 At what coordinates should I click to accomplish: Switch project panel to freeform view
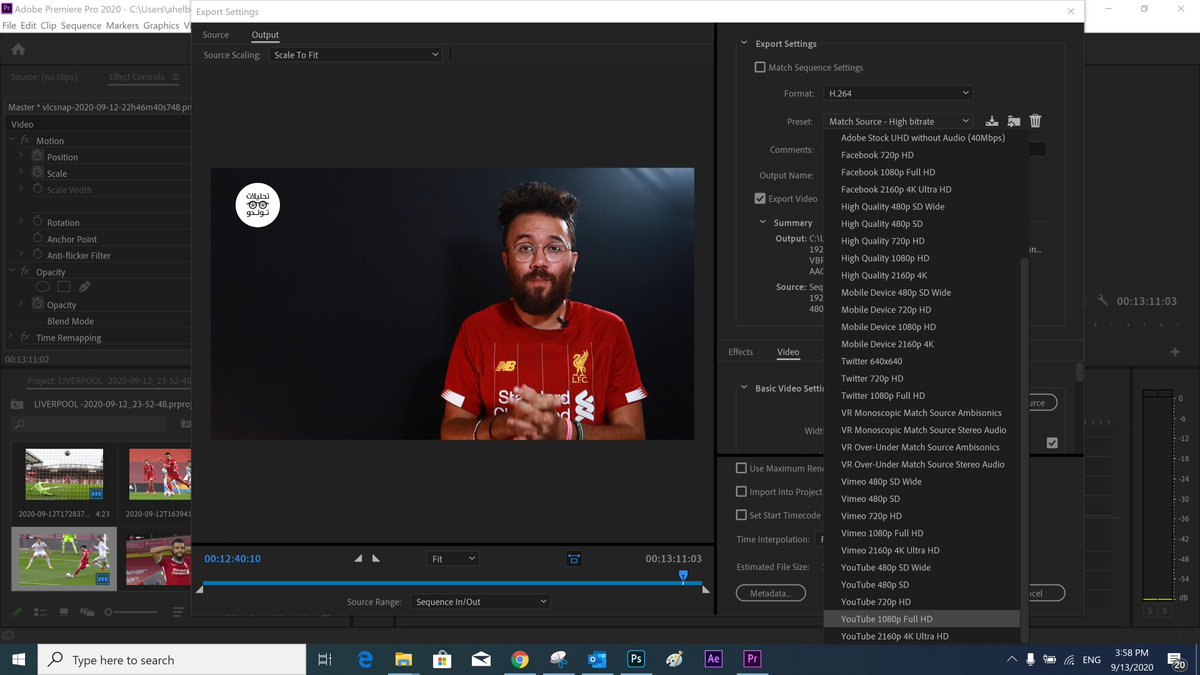click(86, 612)
